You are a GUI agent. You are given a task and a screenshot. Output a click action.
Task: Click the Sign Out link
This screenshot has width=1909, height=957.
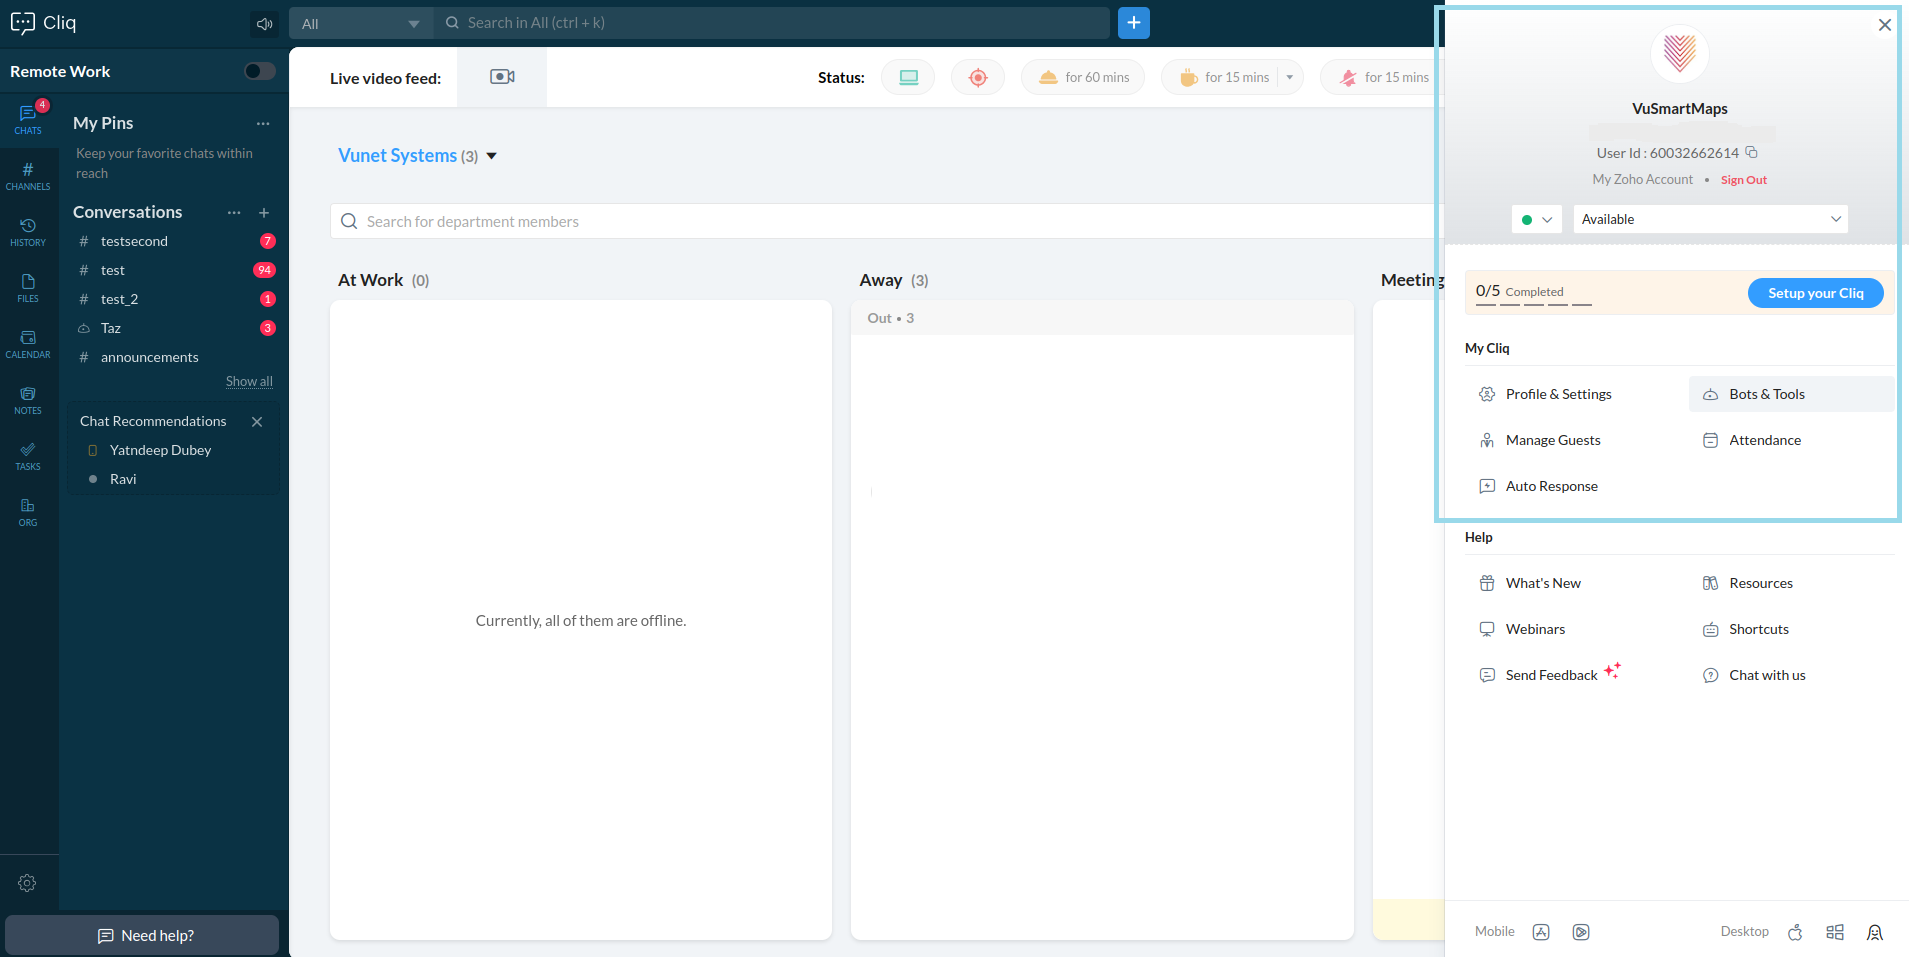click(x=1743, y=180)
